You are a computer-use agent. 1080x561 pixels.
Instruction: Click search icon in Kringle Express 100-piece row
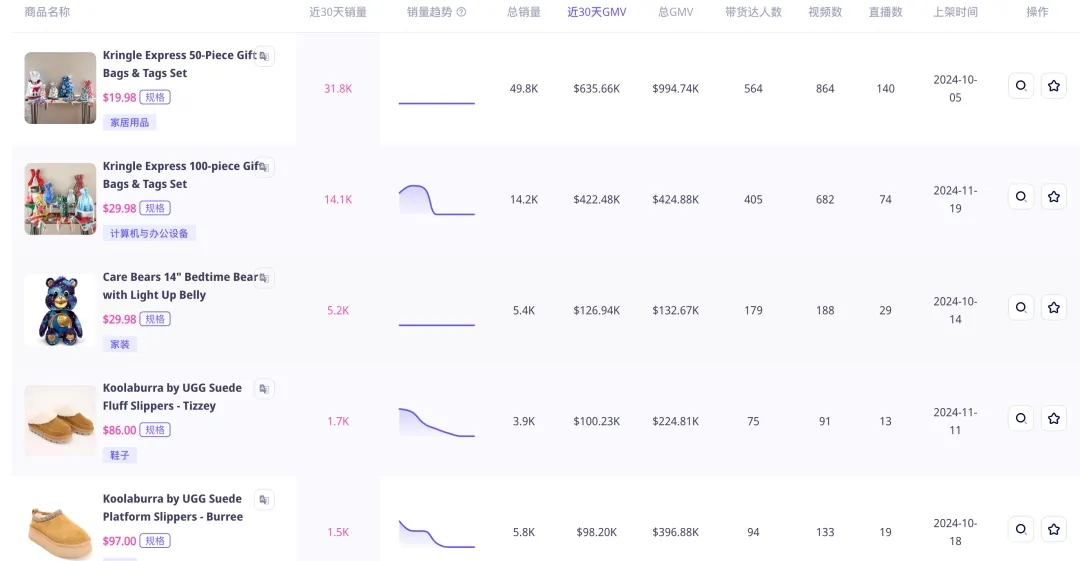coord(1021,197)
